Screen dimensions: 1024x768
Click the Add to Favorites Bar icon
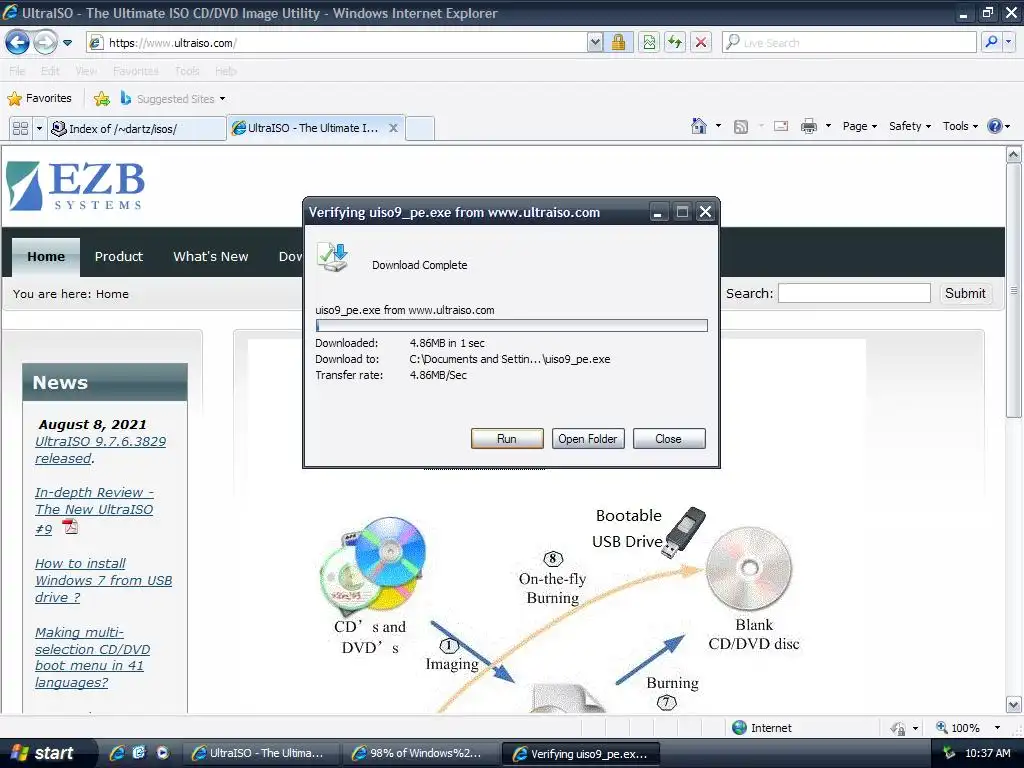pyautogui.click(x=102, y=99)
